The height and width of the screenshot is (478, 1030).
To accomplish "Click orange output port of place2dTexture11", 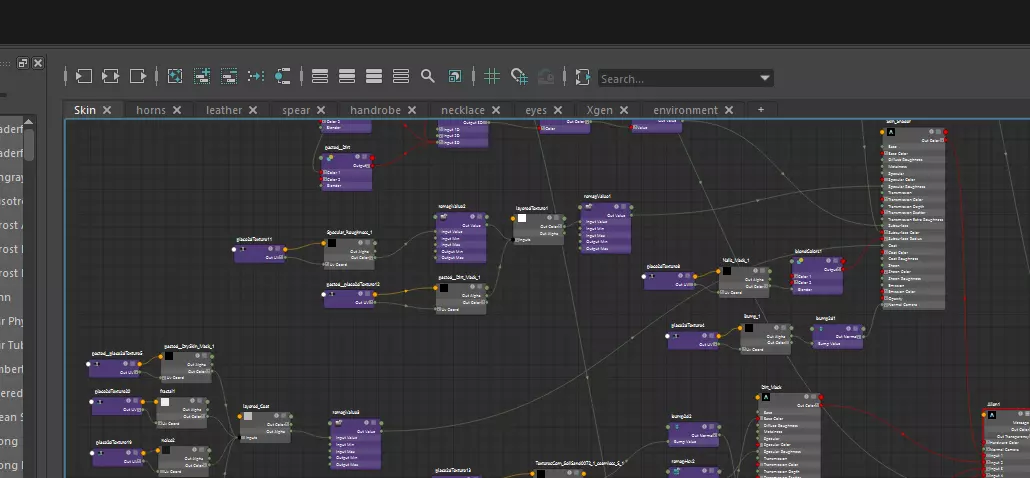I will (x=285, y=250).
